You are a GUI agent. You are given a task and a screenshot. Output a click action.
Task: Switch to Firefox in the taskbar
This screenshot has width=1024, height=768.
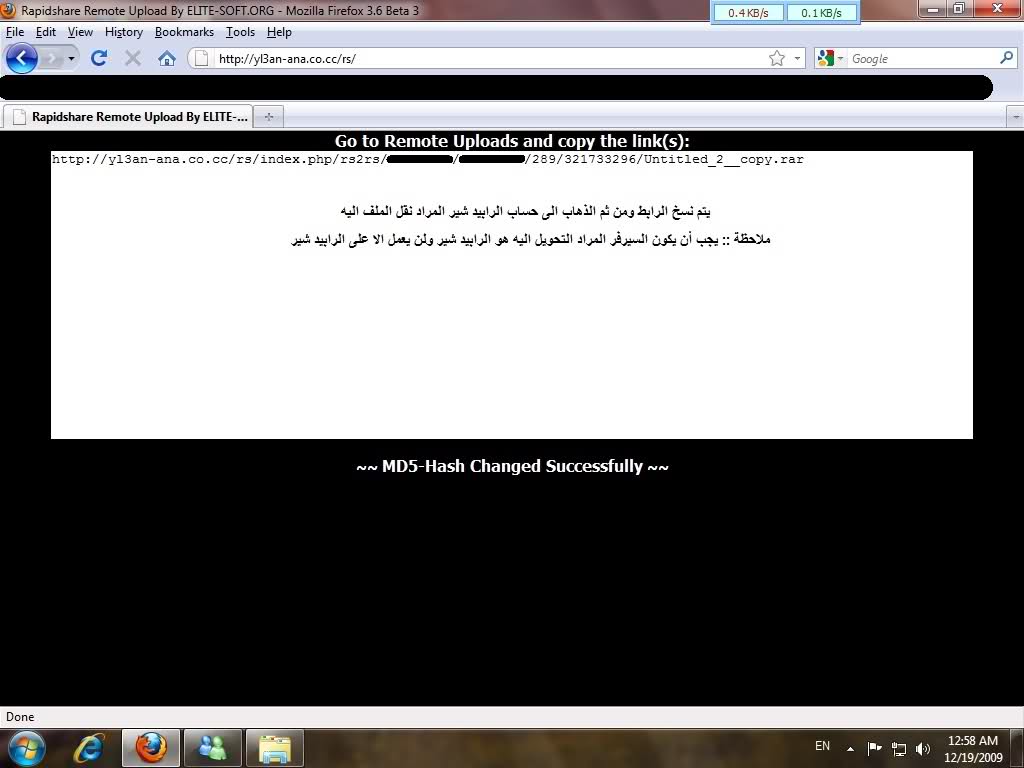pyautogui.click(x=151, y=748)
